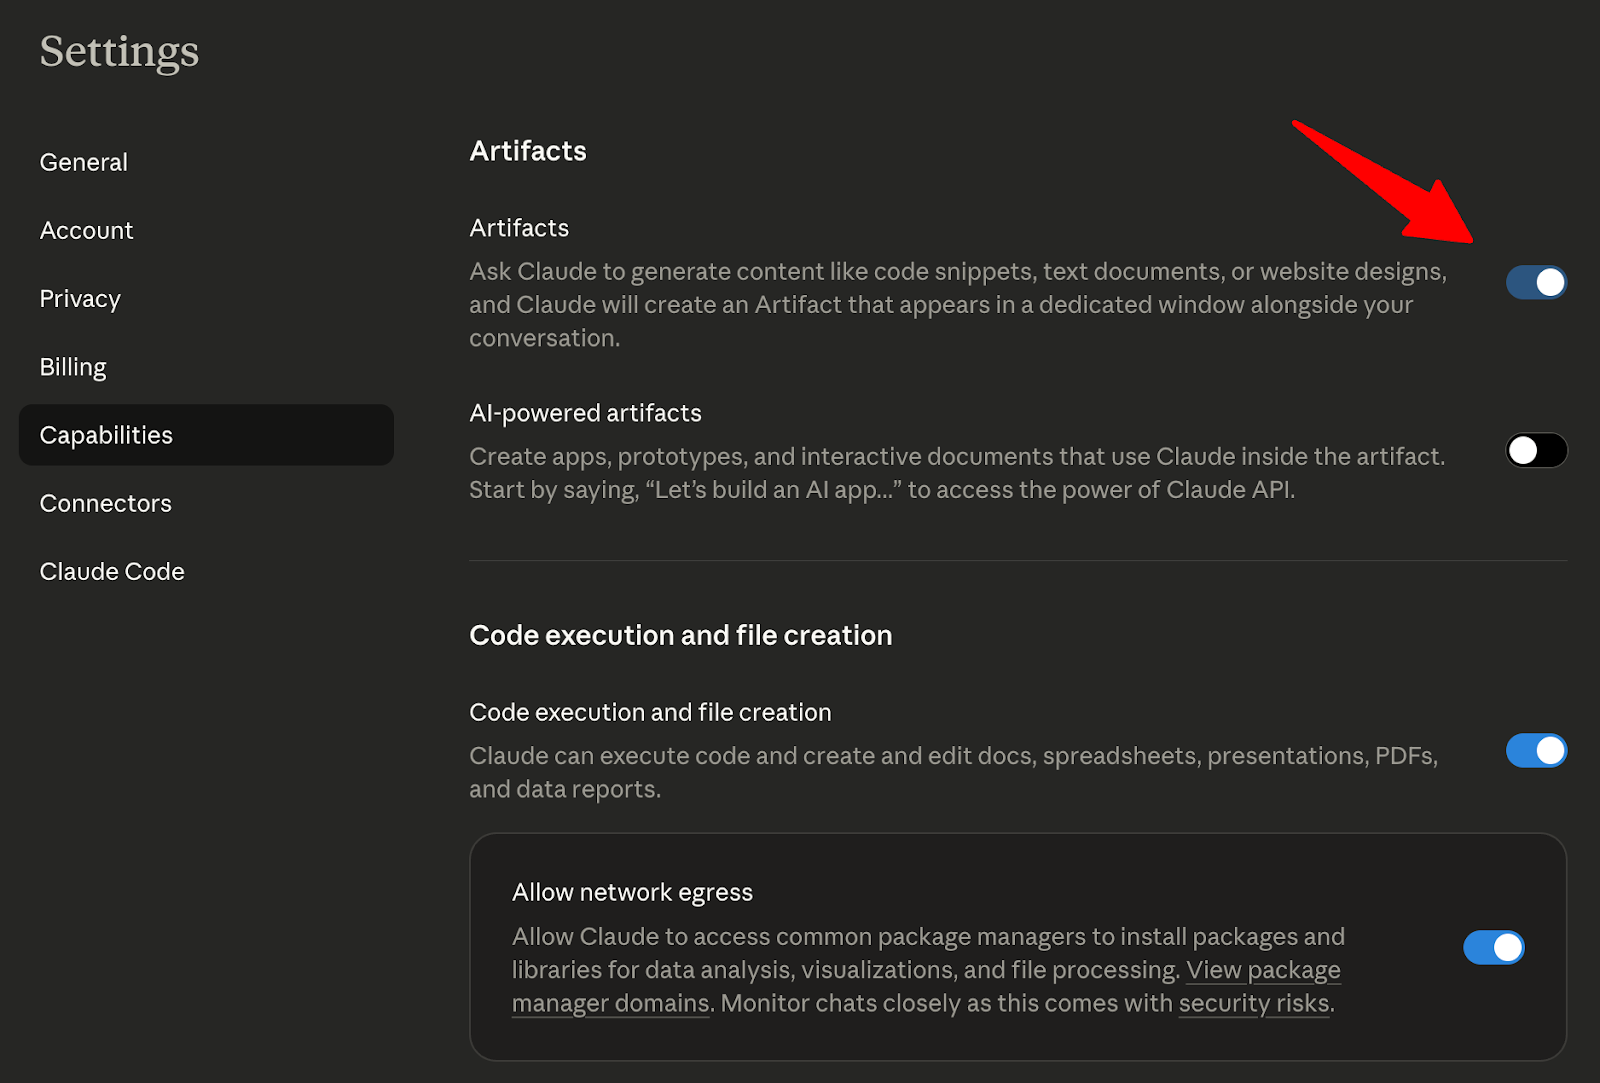
Task: Click the security risks link
Action: [x=1253, y=1003]
